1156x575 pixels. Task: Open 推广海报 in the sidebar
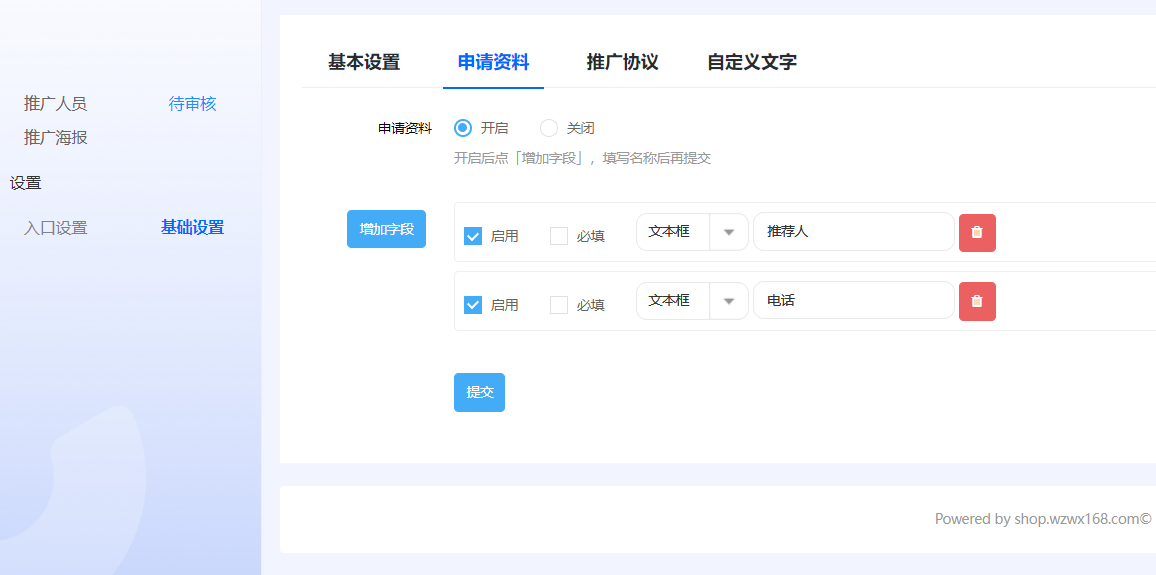[55, 137]
